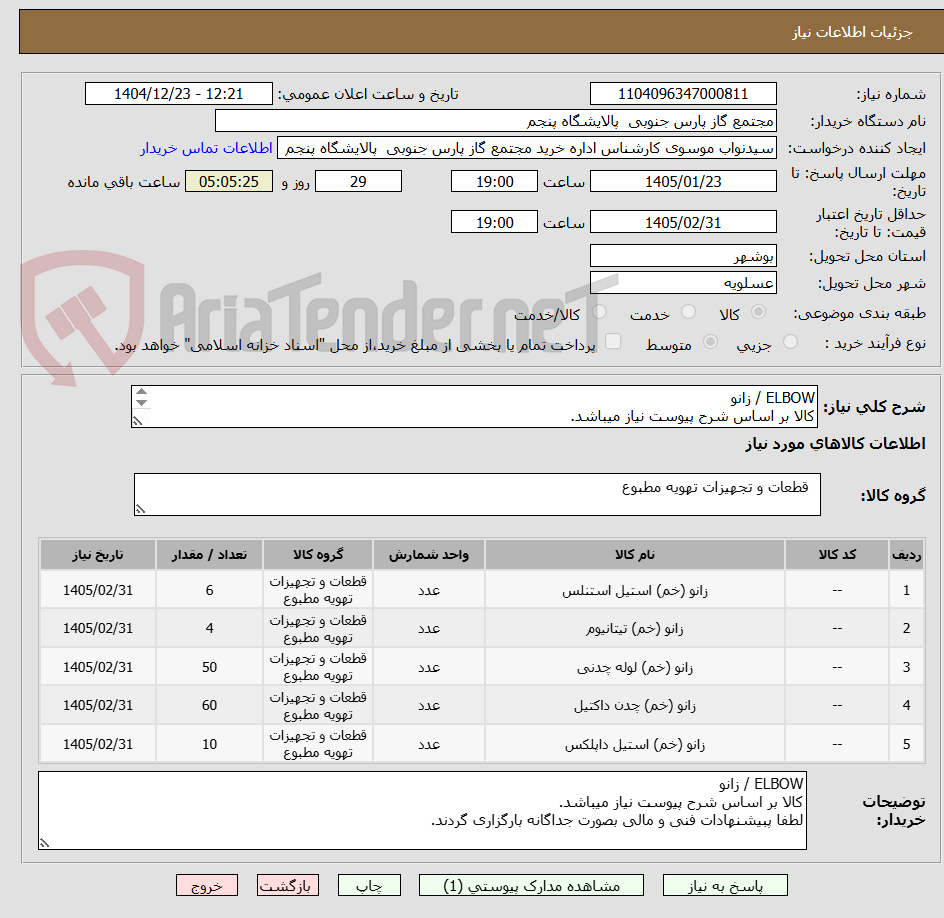Click the 'نام کالا' column header
The width and height of the screenshot is (944, 918).
[x=635, y=554]
